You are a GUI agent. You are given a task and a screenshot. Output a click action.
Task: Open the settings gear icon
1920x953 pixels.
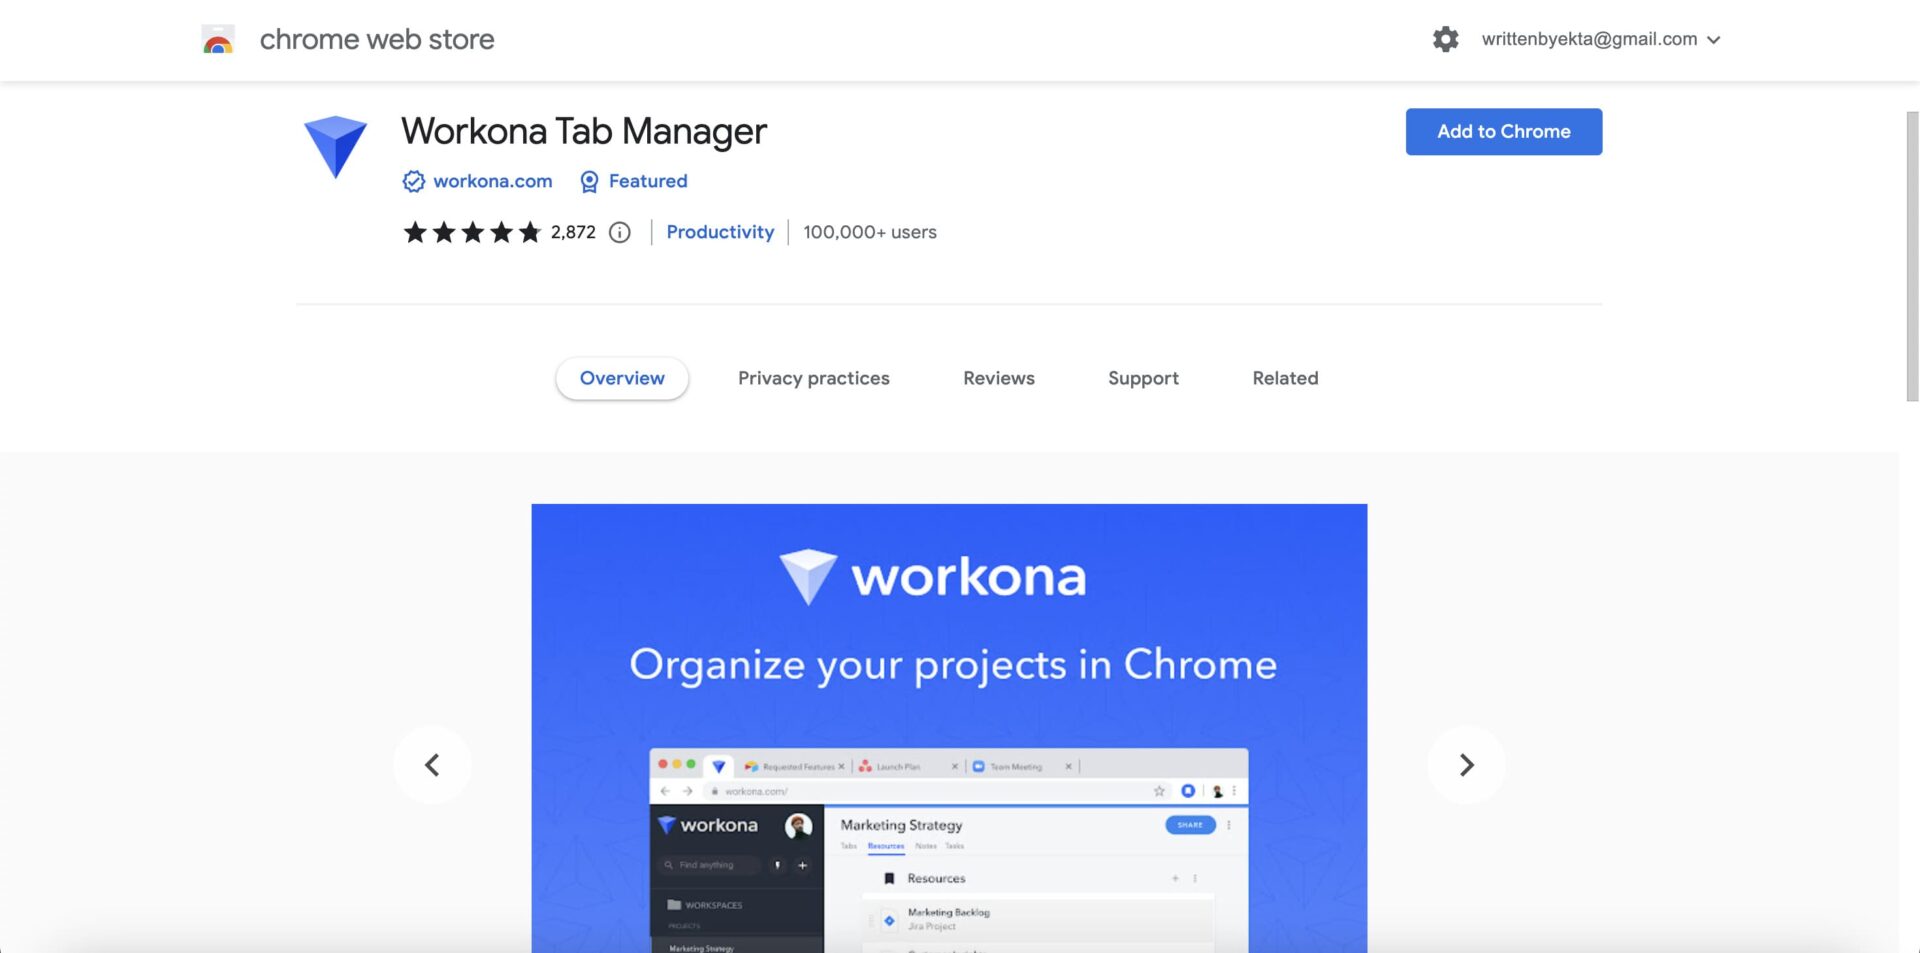1445,39
